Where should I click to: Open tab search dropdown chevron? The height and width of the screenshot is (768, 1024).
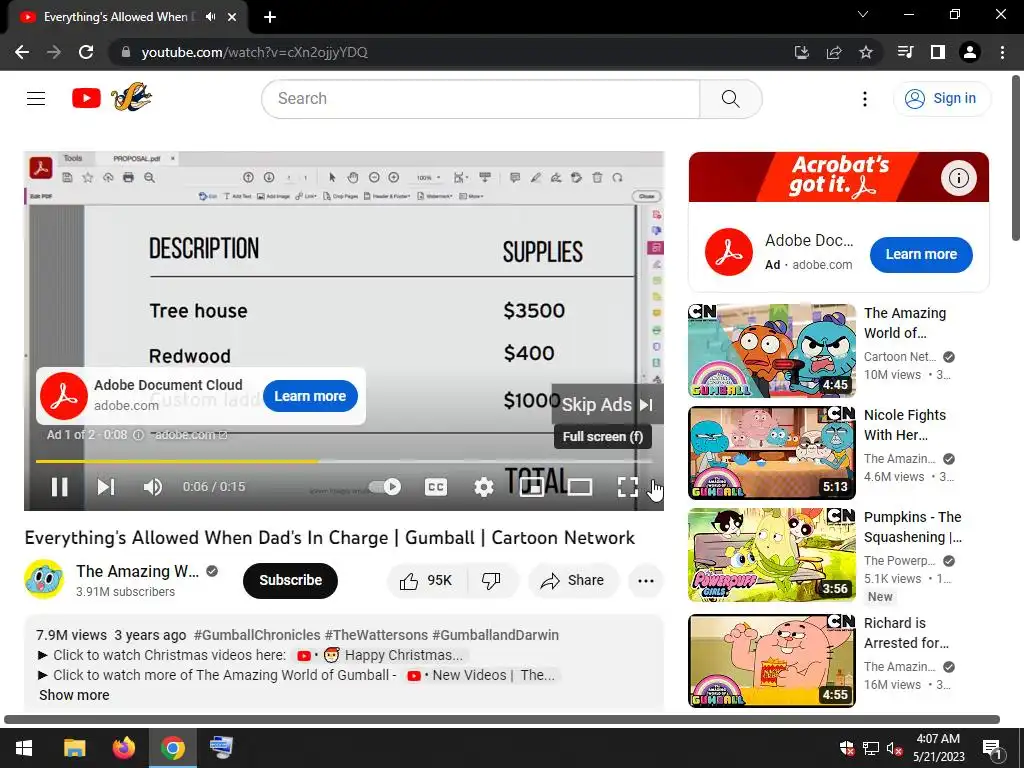click(x=863, y=14)
